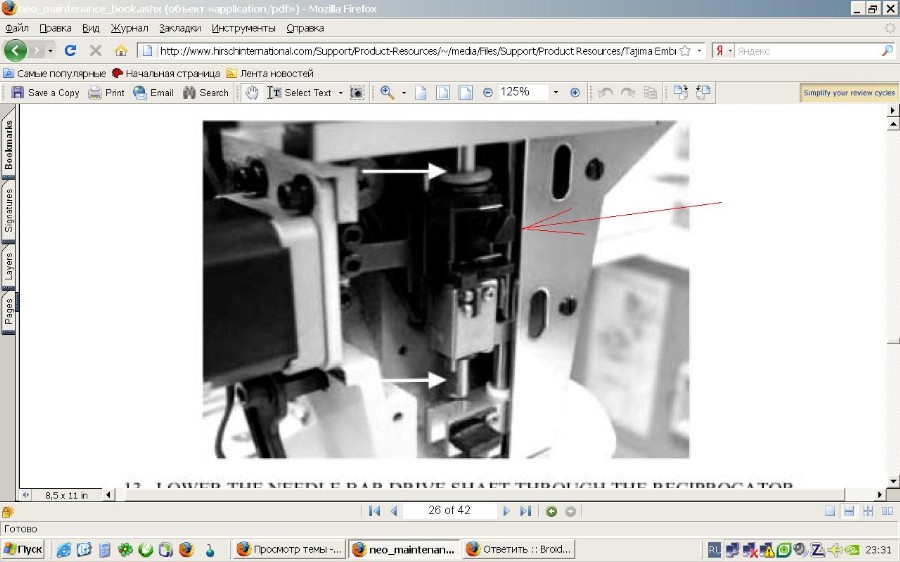Go to the next PDF page
The image size is (900, 562).
tap(506, 511)
